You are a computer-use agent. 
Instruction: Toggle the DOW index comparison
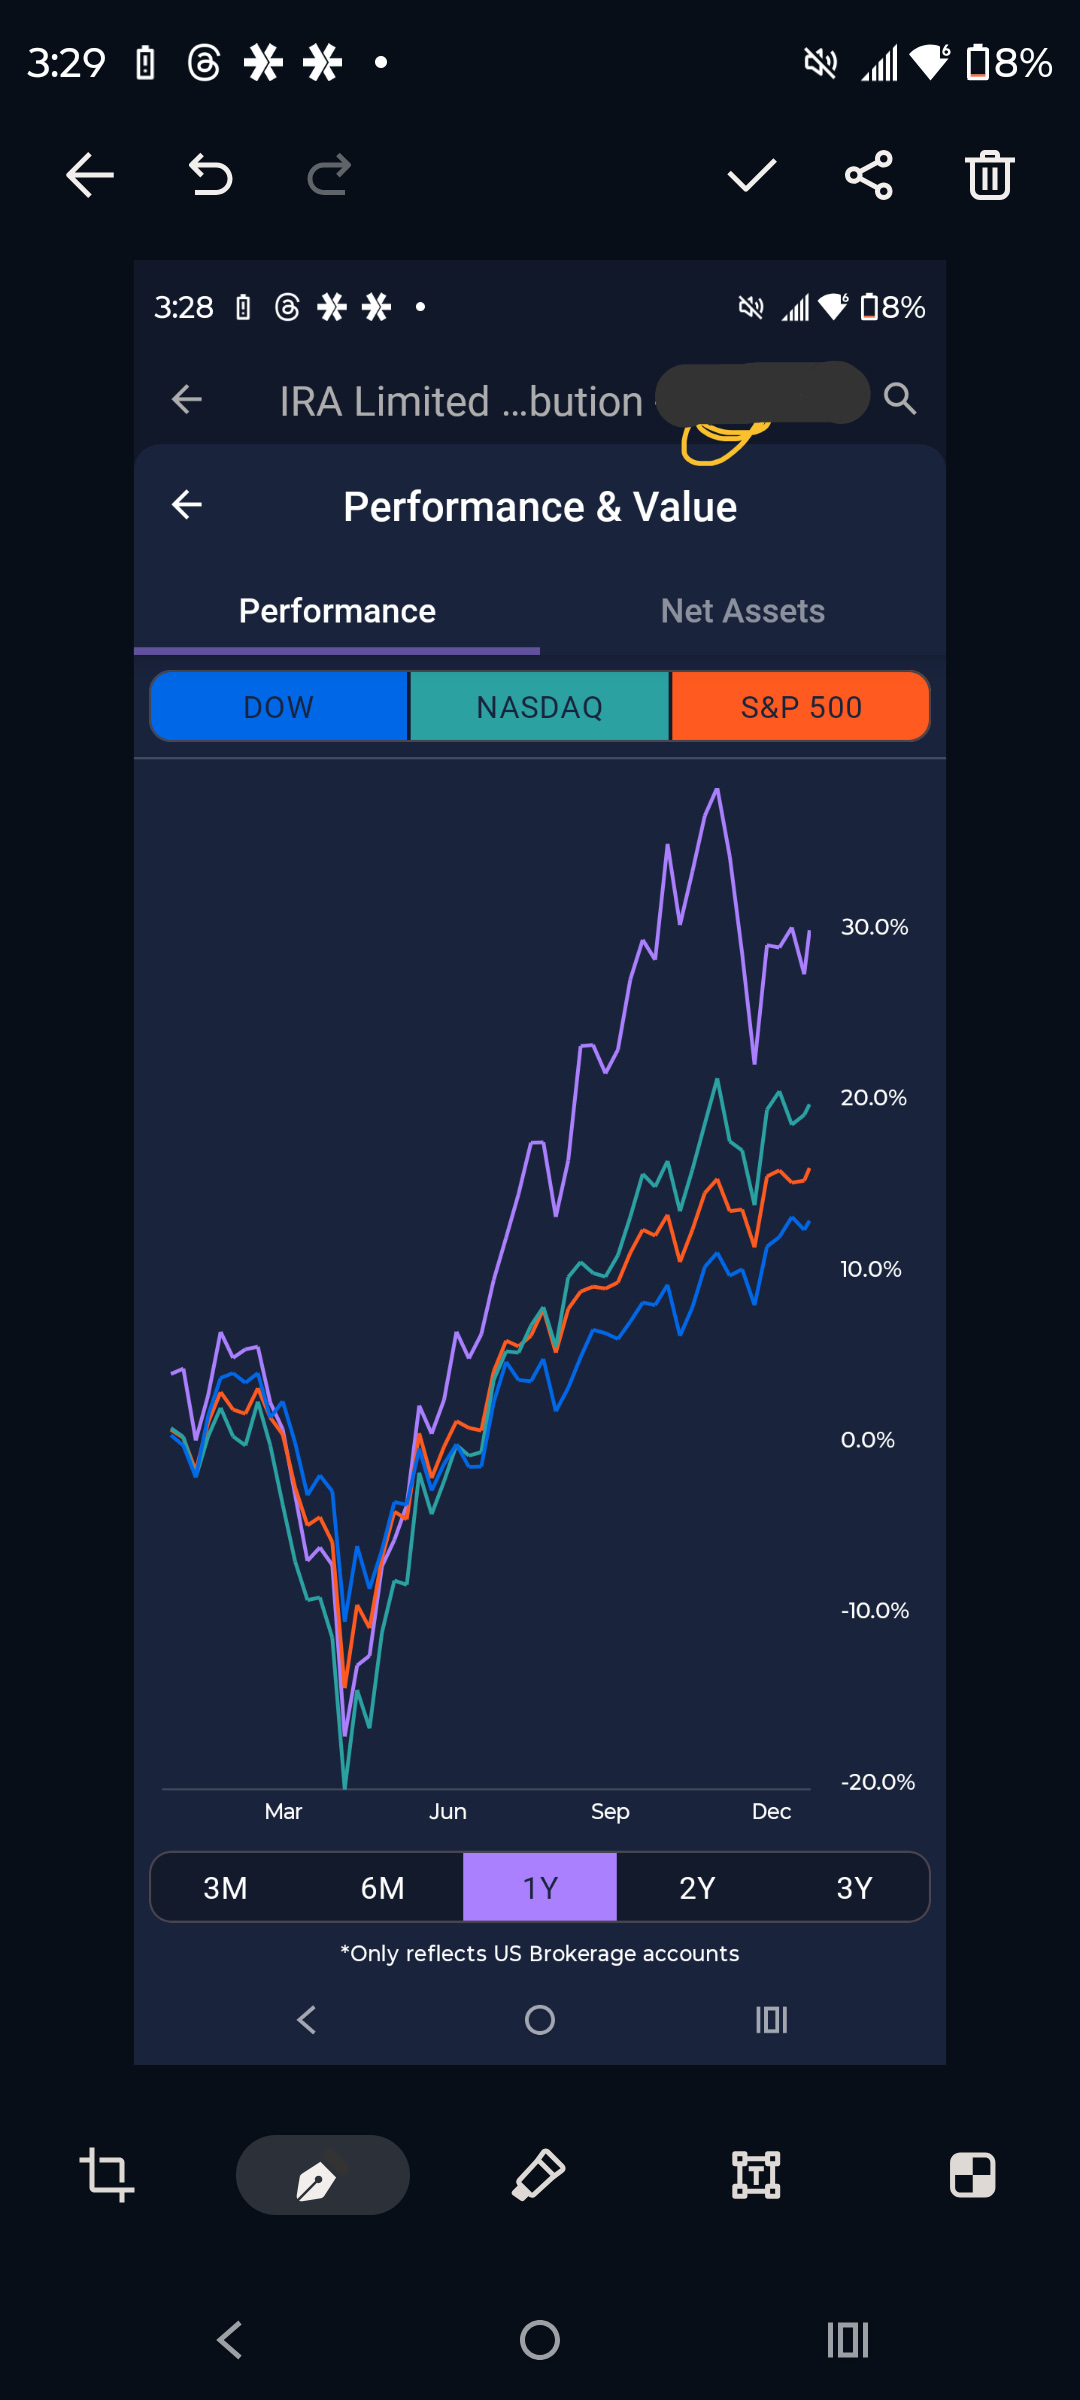click(279, 707)
